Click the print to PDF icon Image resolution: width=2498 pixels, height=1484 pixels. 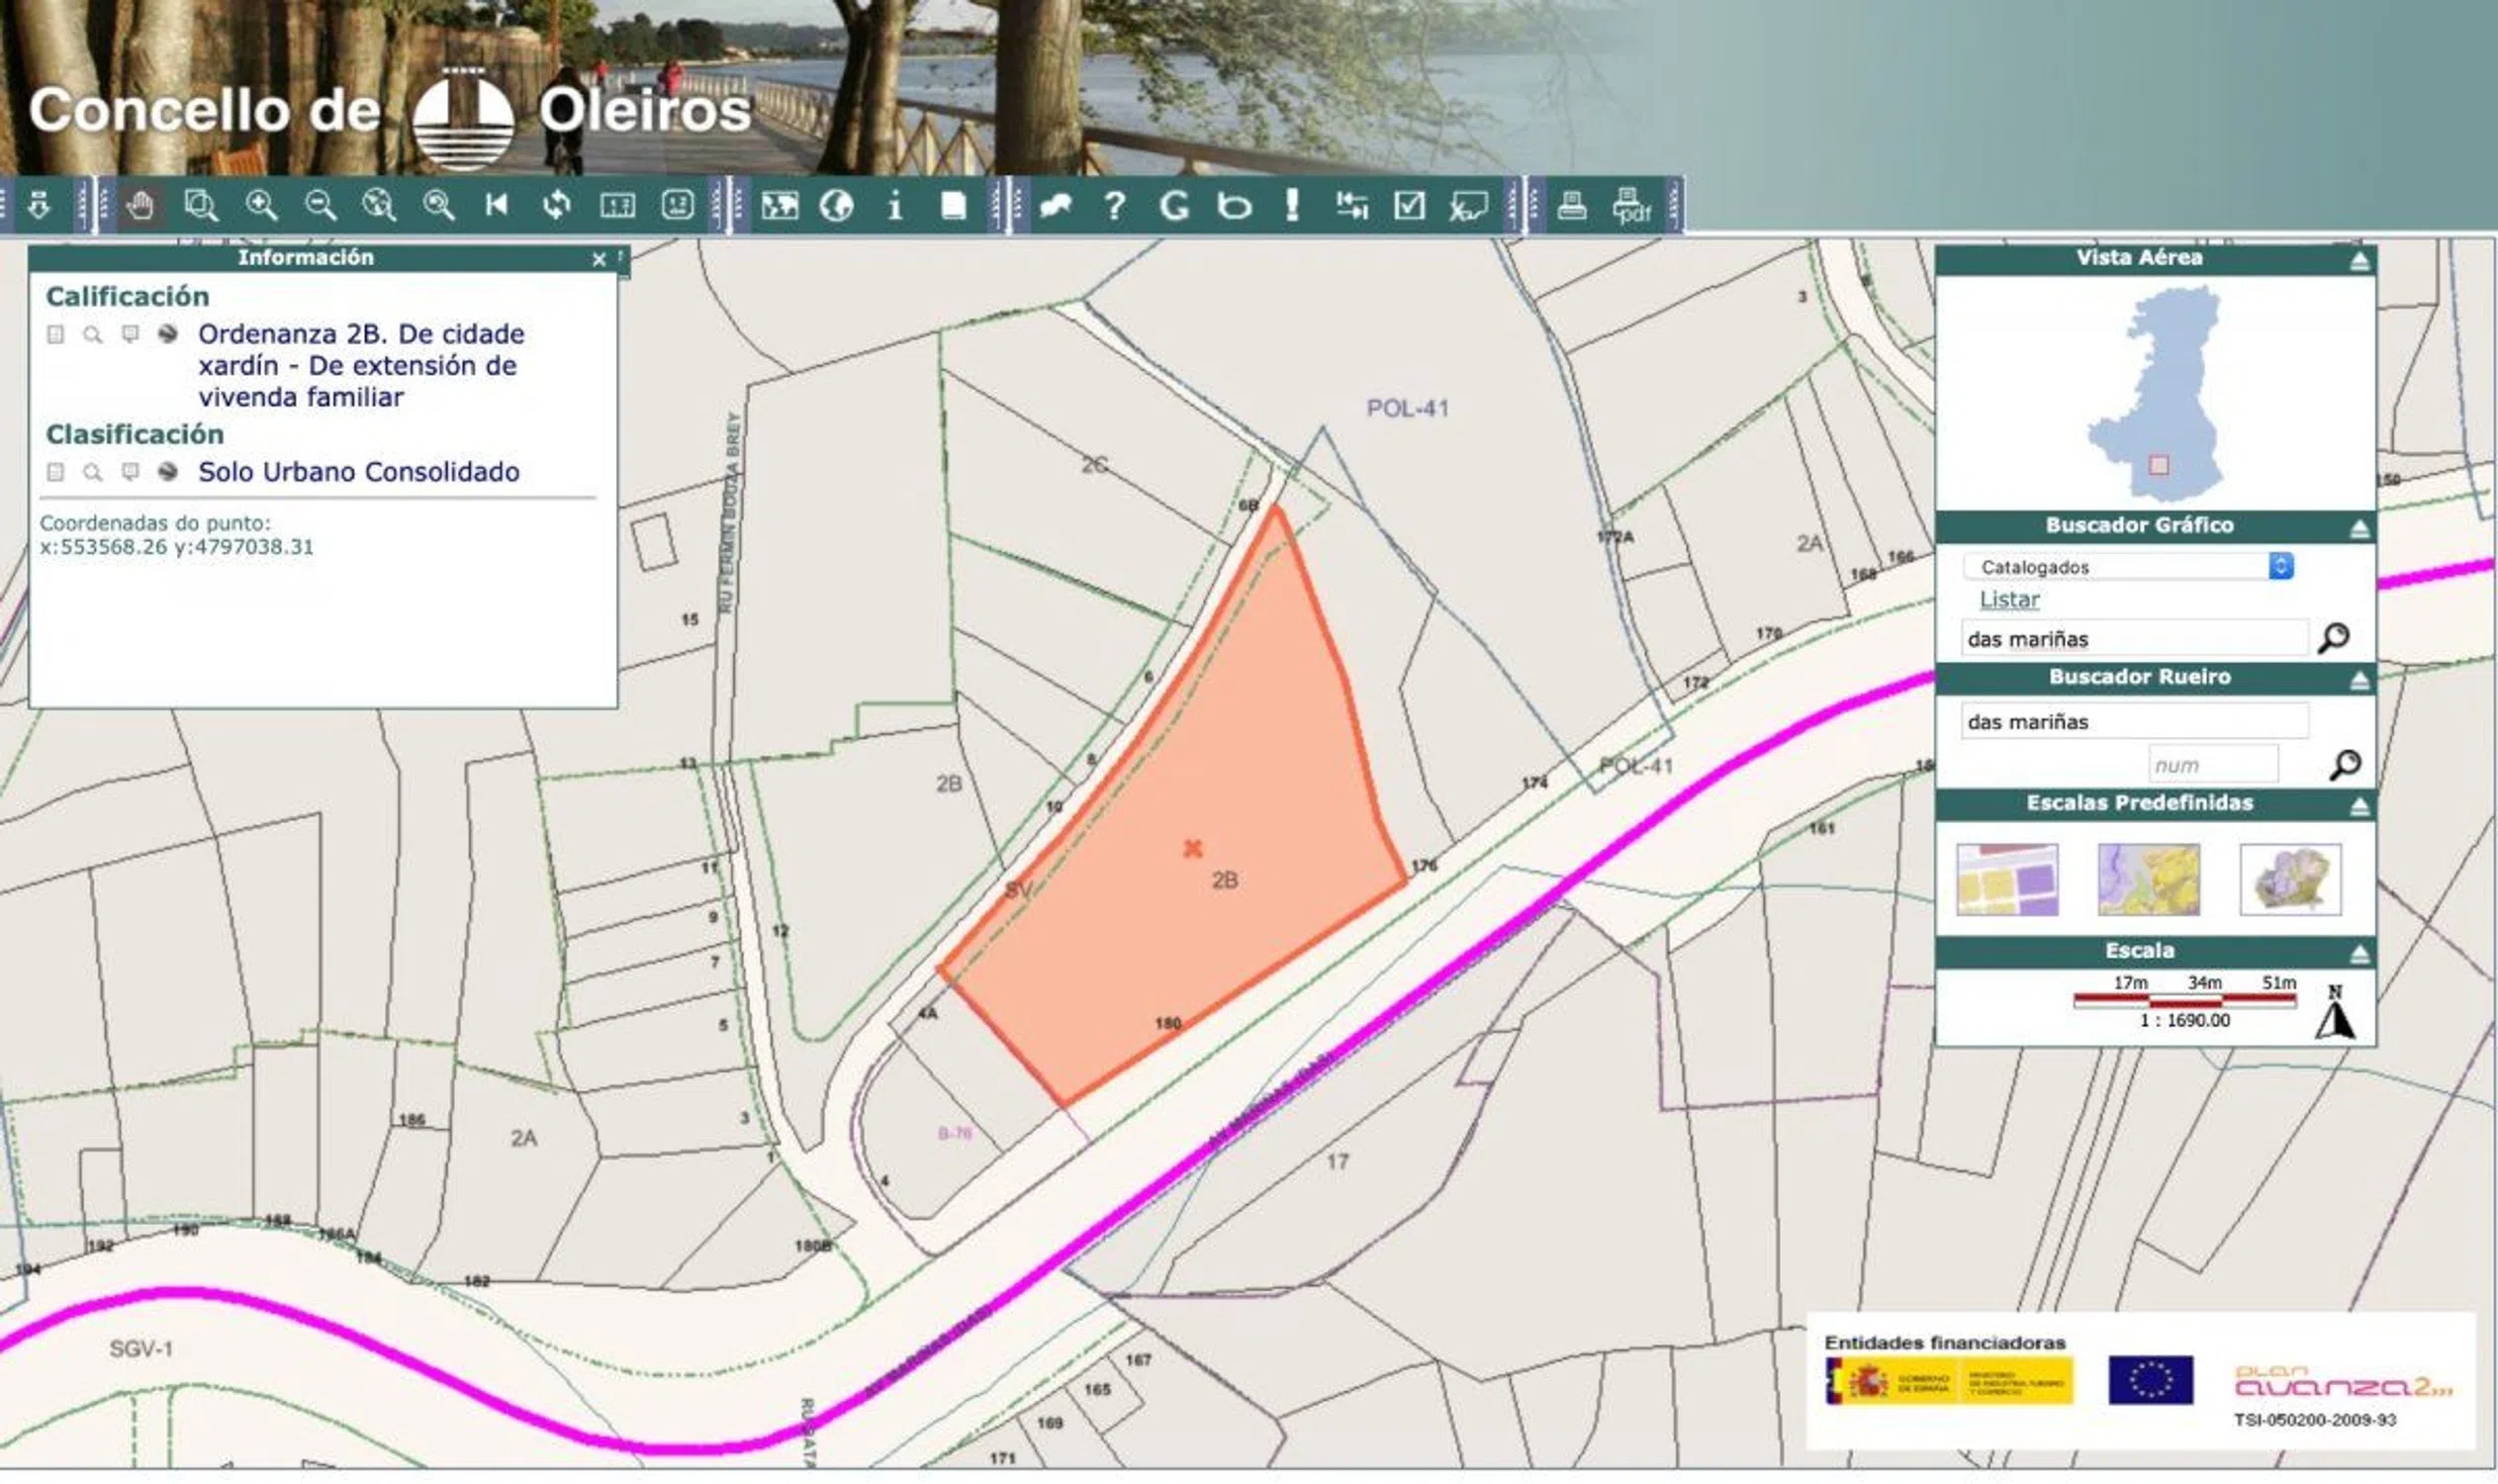1630,206
